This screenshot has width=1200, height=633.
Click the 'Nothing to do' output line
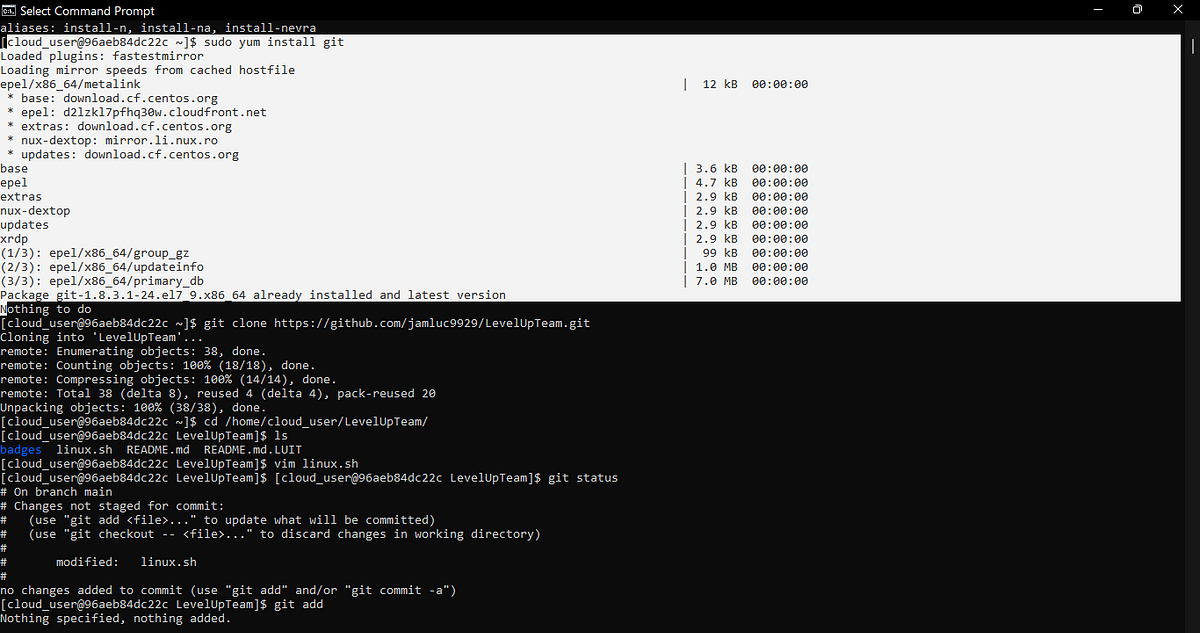coord(47,308)
